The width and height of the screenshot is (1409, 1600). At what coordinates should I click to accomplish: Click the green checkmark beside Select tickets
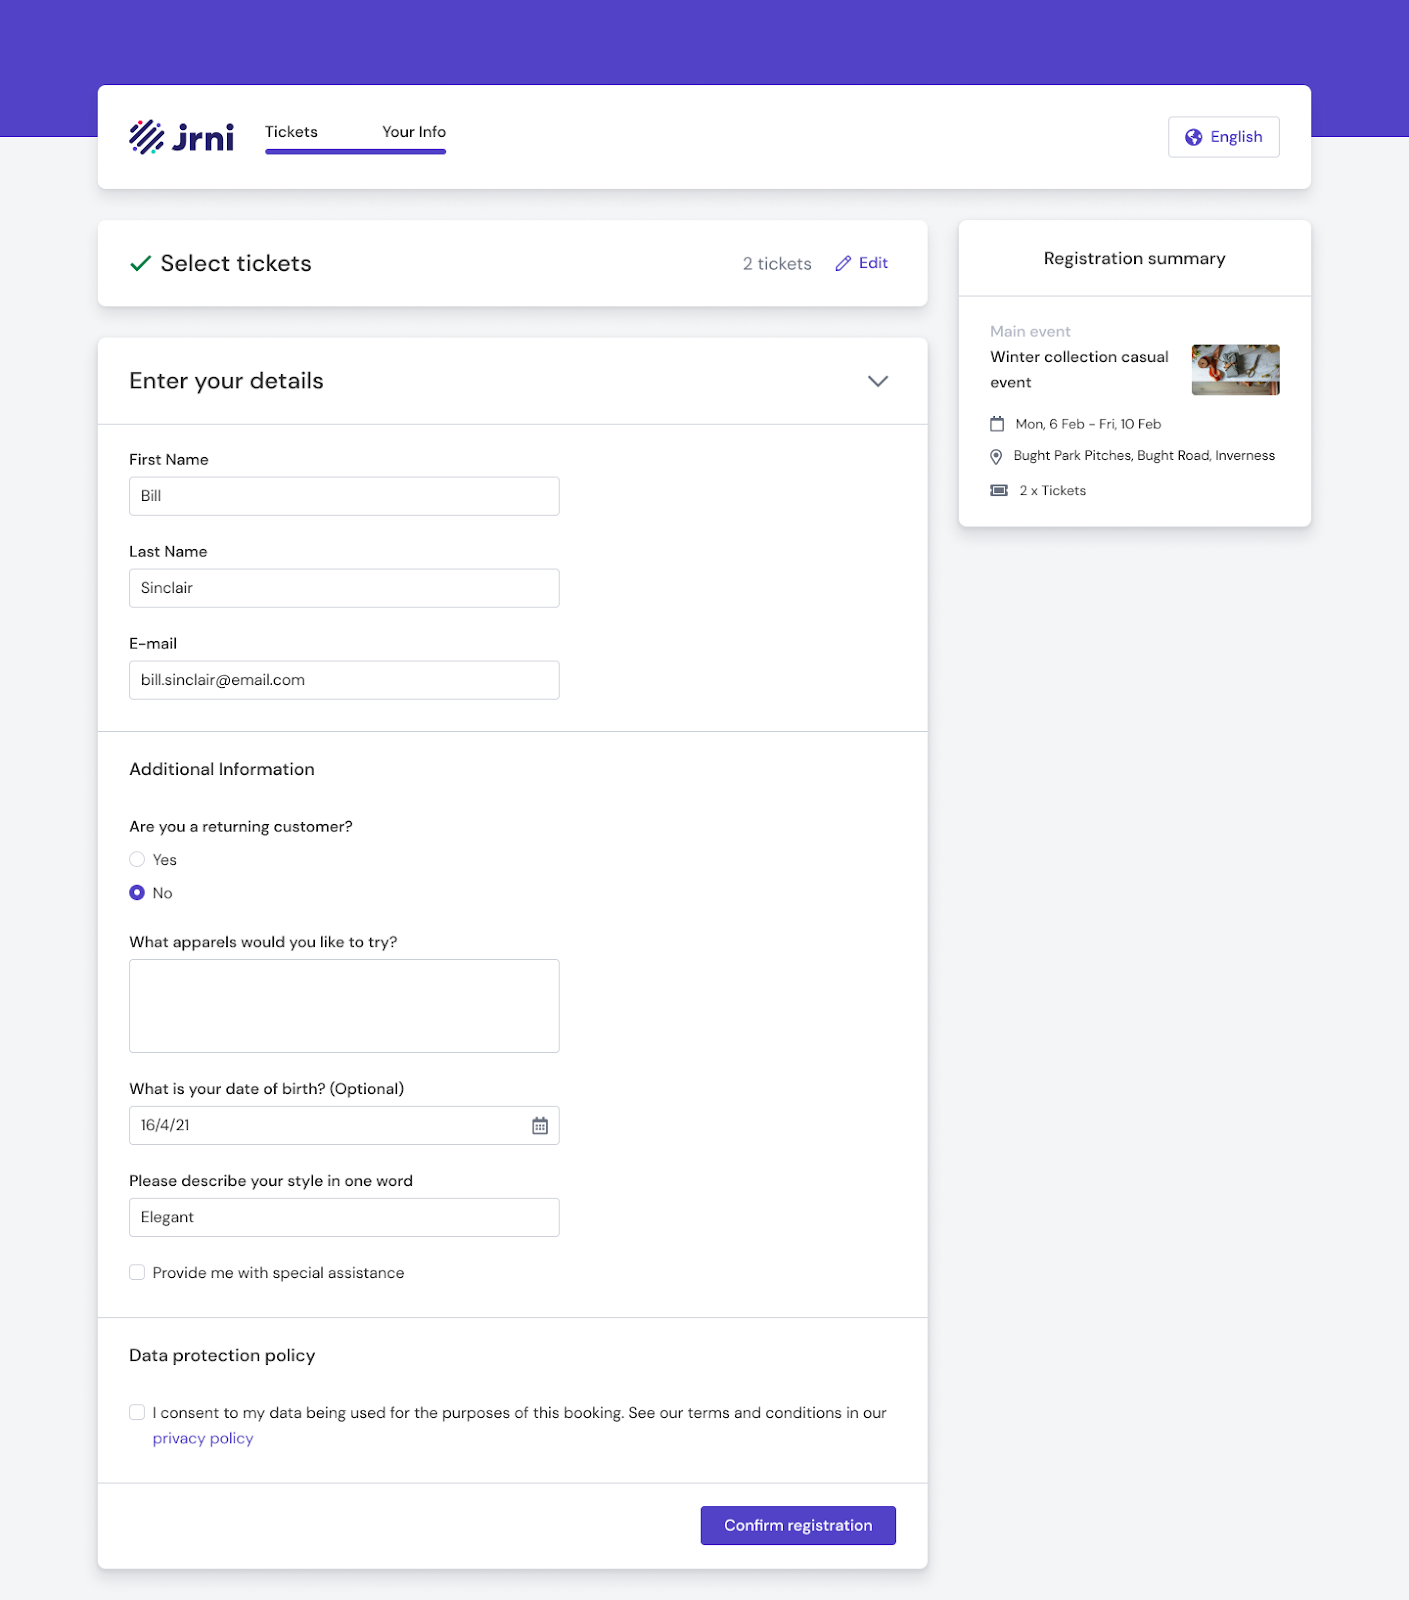(x=140, y=263)
